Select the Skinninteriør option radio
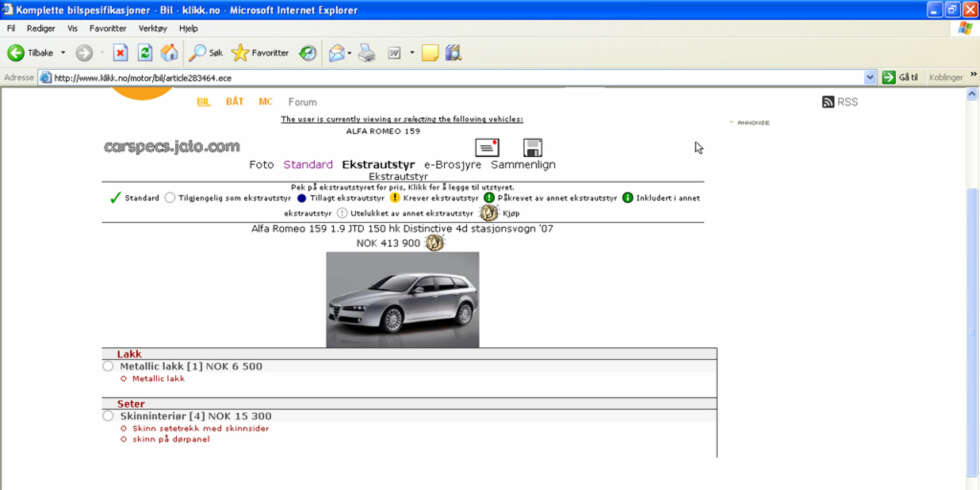This screenshot has height=490, width=980. pos(108,416)
